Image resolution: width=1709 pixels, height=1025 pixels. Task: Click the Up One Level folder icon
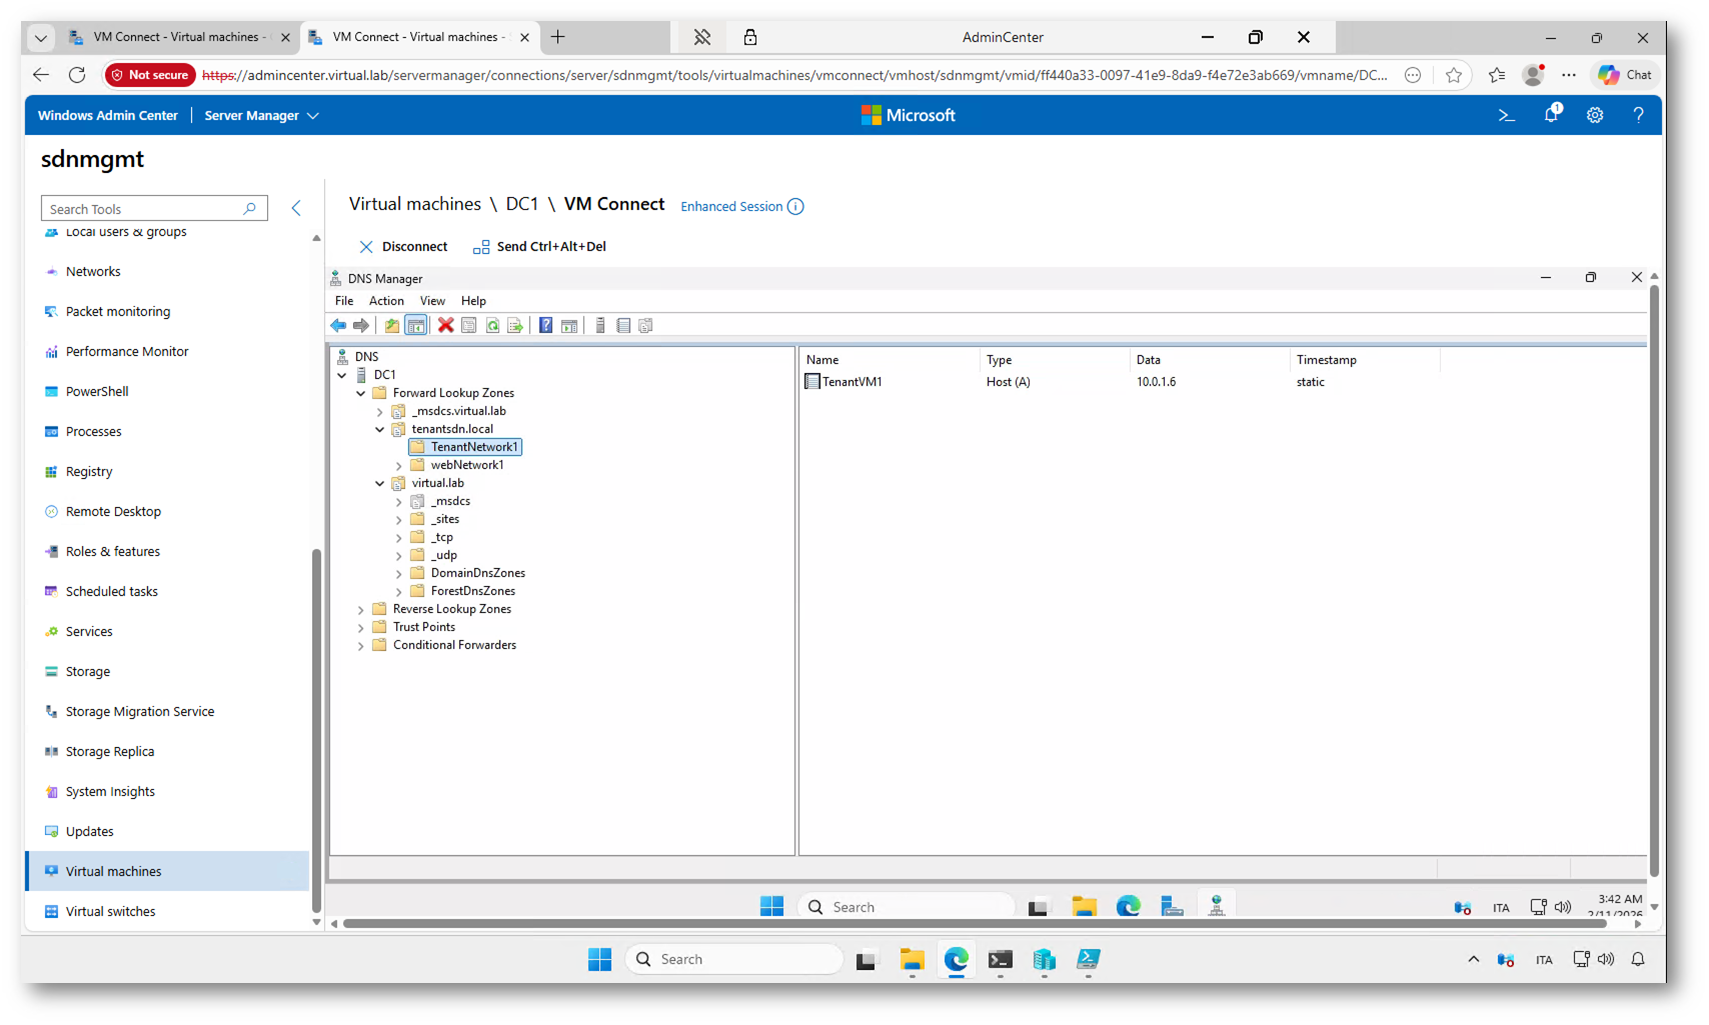tap(392, 326)
